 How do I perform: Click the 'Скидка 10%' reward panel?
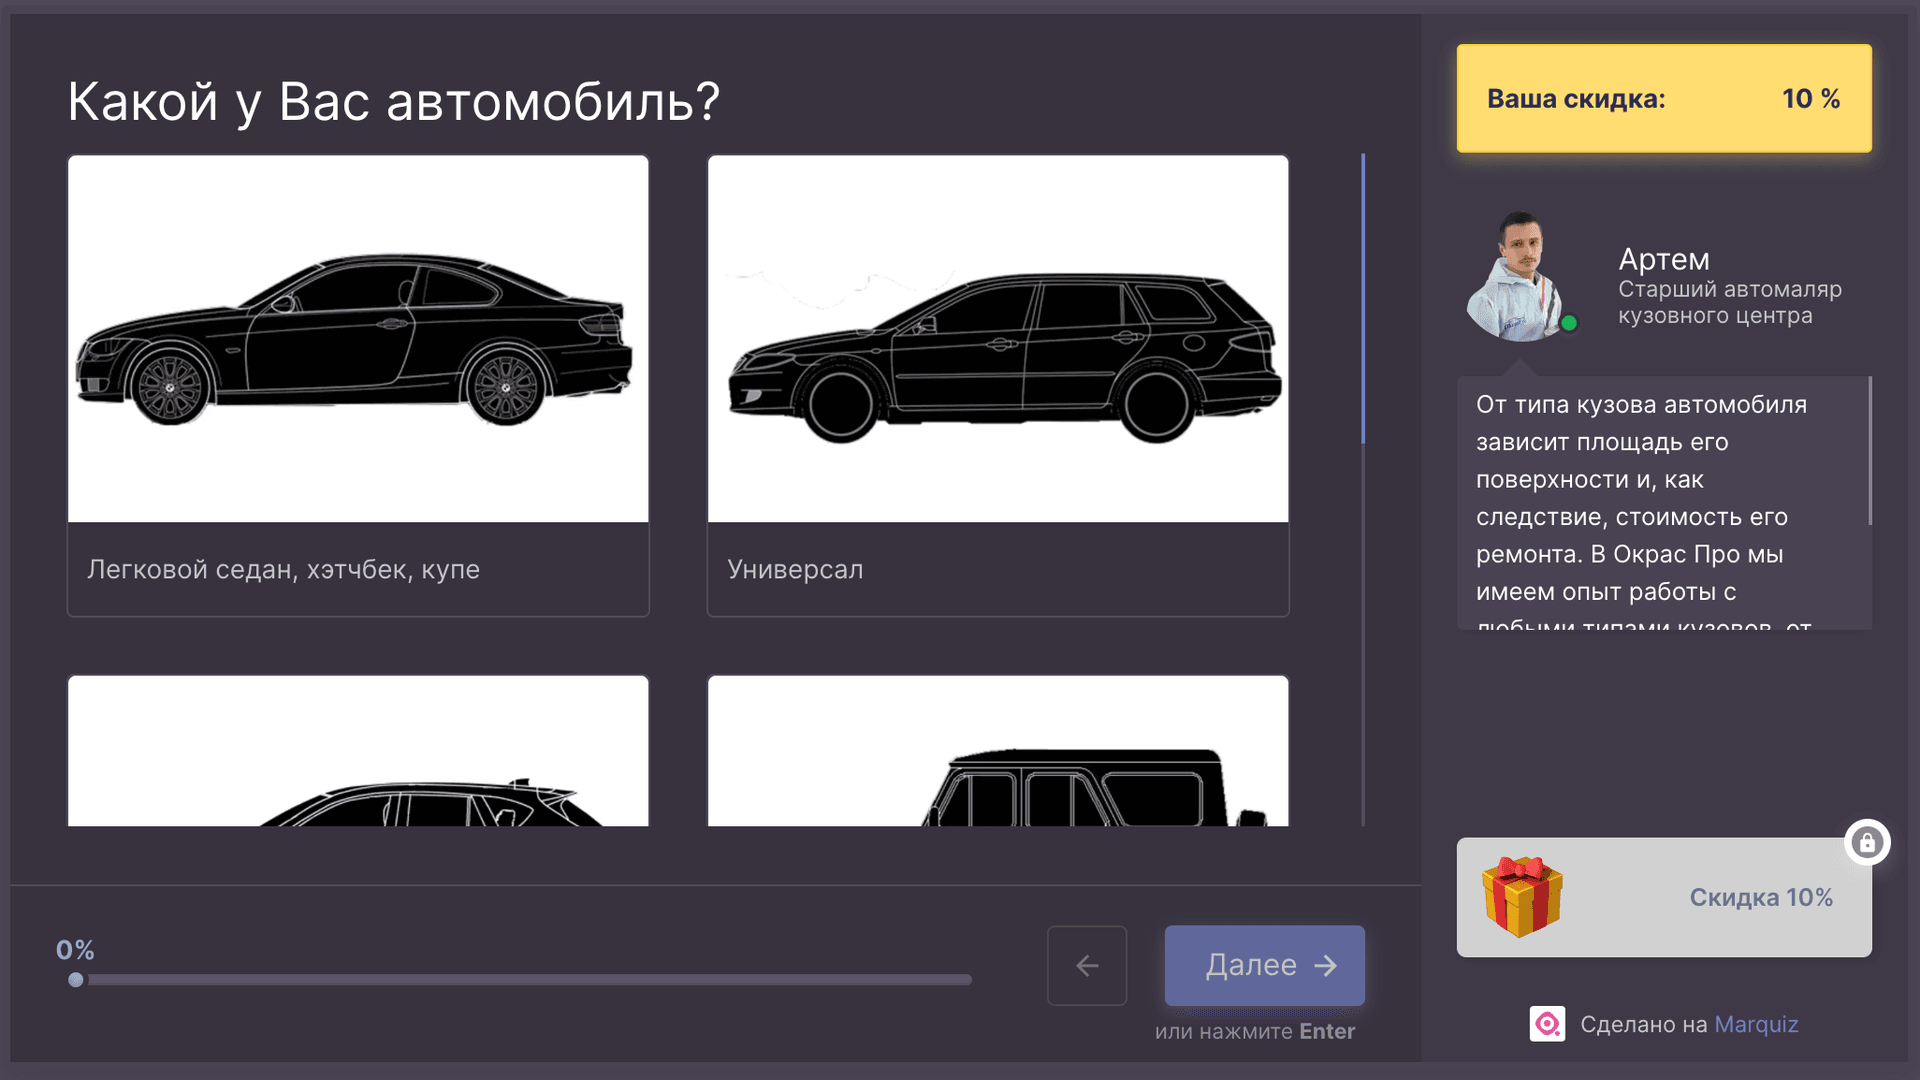[x=1761, y=897]
